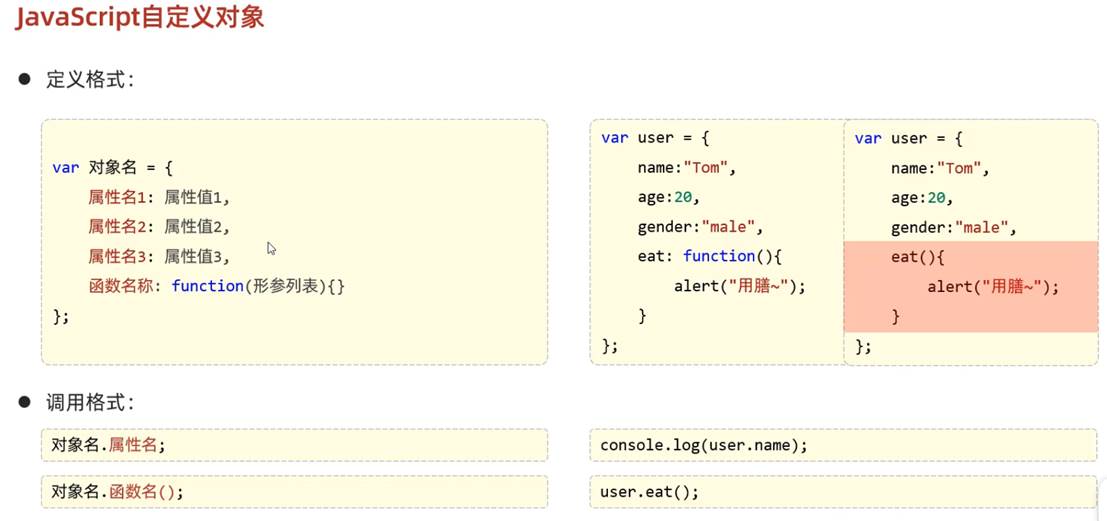
Task: Click the 'eat: function(){' code line
Action: point(710,256)
